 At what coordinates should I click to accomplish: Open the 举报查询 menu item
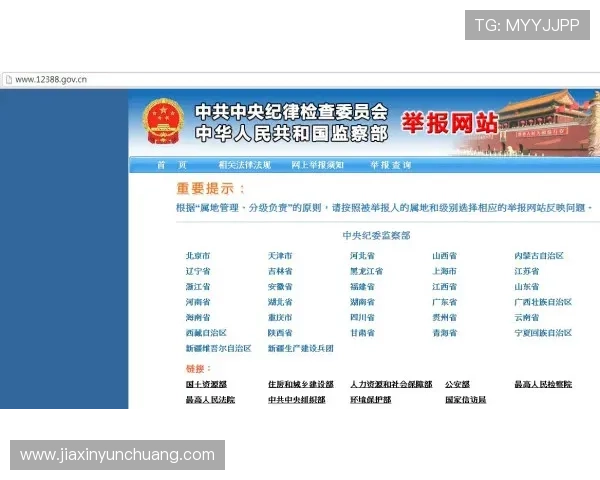point(391,165)
